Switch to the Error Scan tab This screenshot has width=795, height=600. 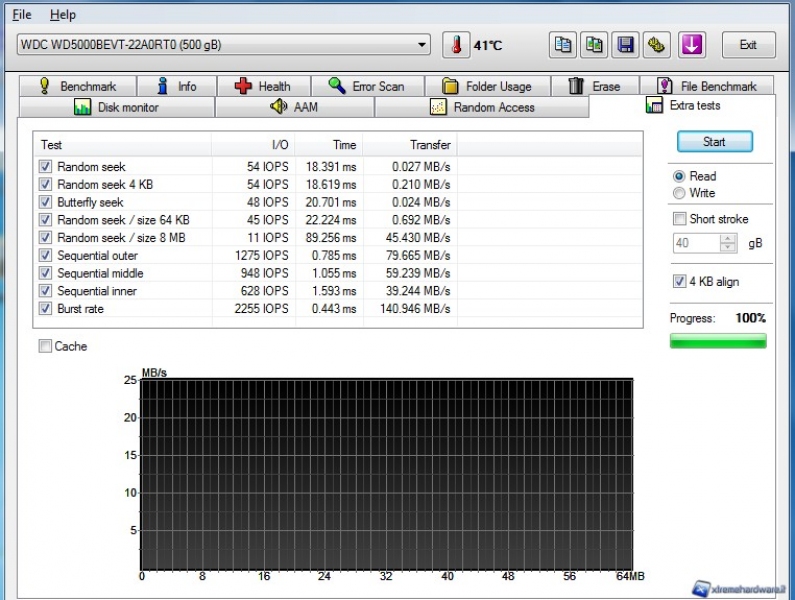(x=366, y=87)
